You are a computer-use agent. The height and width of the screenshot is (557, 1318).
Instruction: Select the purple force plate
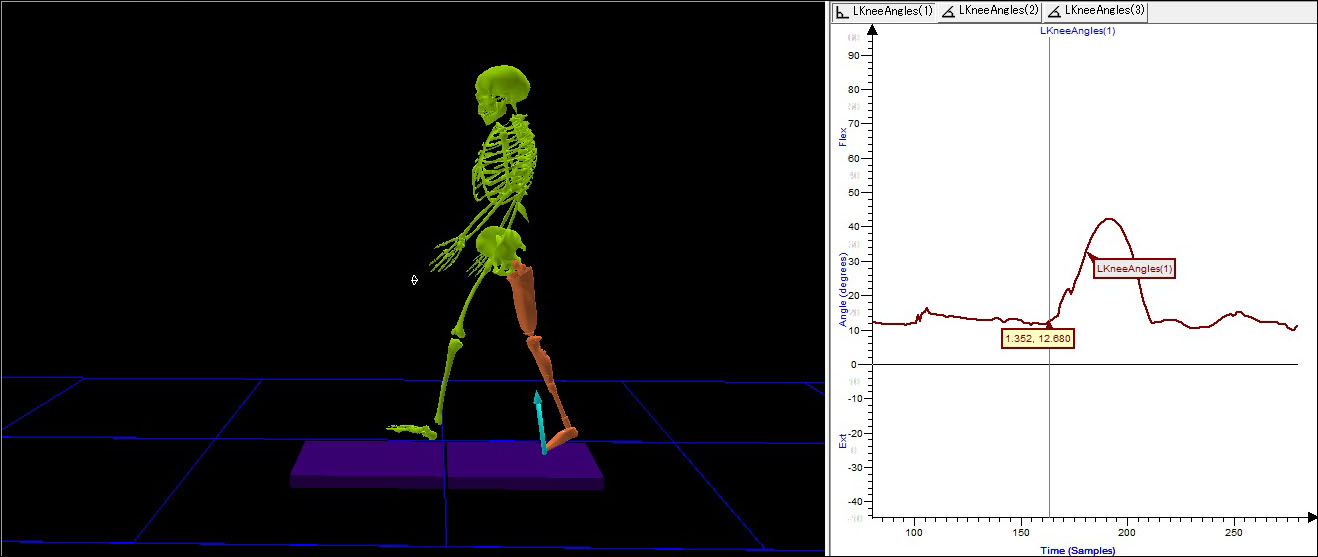coord(446,463)
